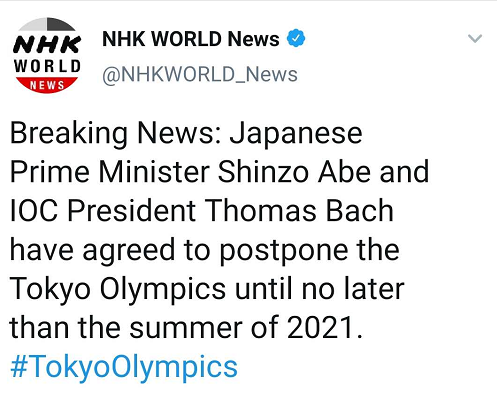Click the words "Prime Minister" in the tweet
This screenshot has height=400, width=497.
[x=110, y=172]
